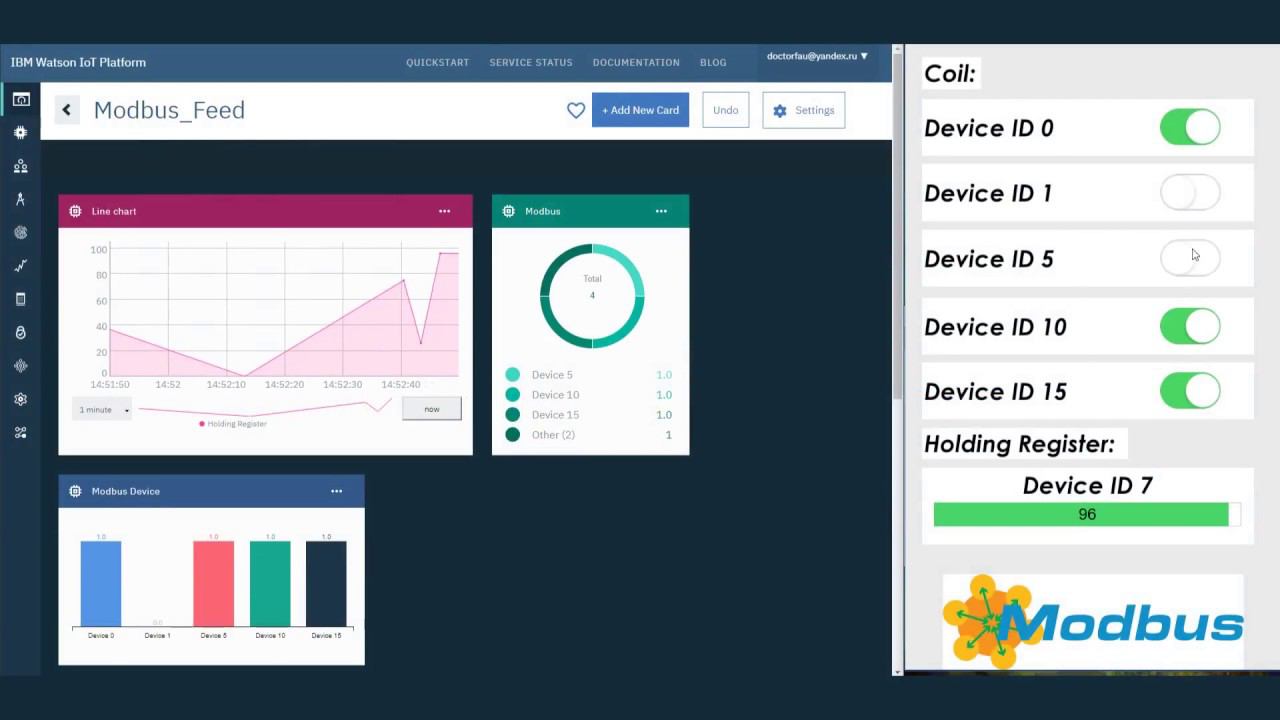Click the red Device 5 bar

[213, 584]
